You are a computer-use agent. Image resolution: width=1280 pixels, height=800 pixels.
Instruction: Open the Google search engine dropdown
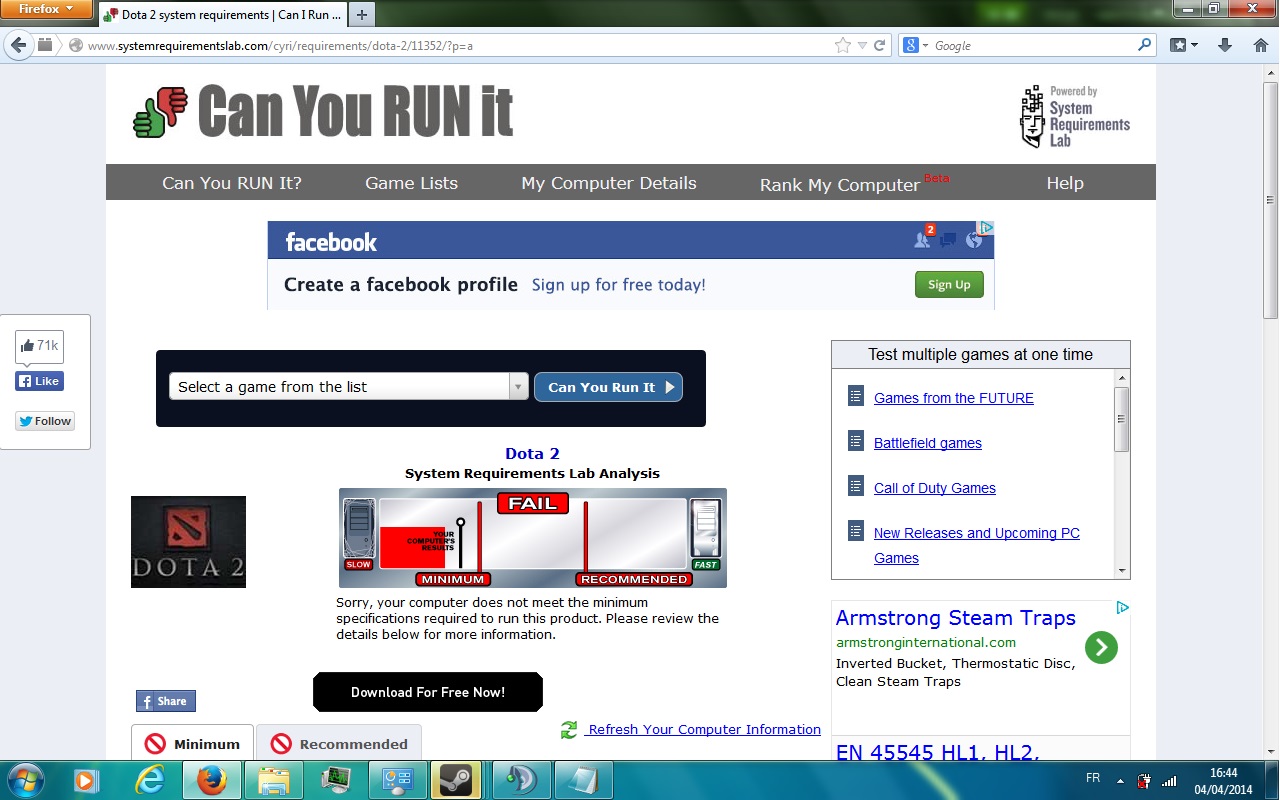tap(915, 46)
